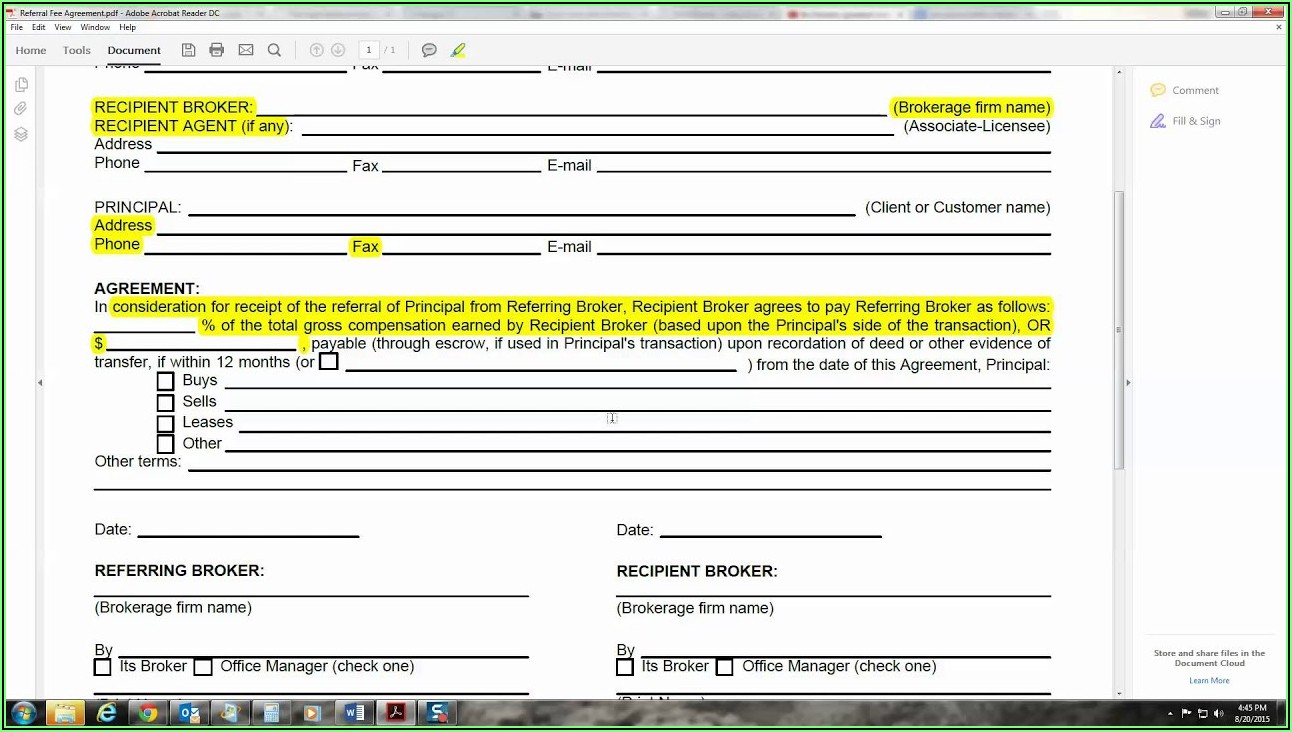Tick 'Office Manager' under Recipient Broker

[x=725, y=667]
